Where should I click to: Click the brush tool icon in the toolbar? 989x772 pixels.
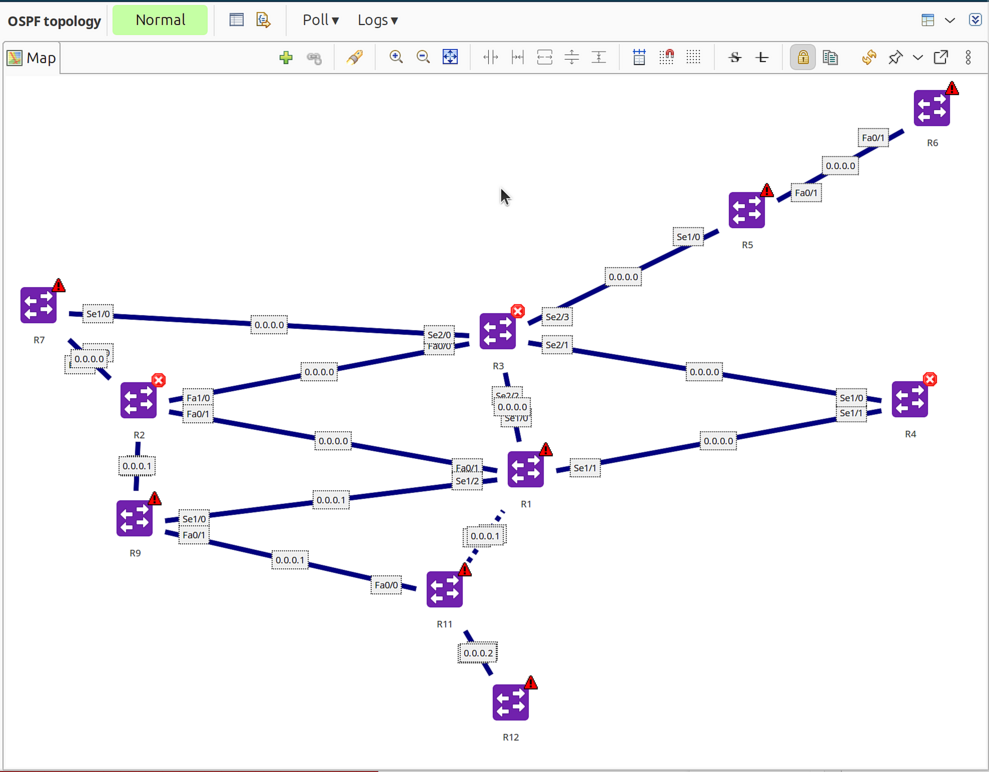click(354, 57)
